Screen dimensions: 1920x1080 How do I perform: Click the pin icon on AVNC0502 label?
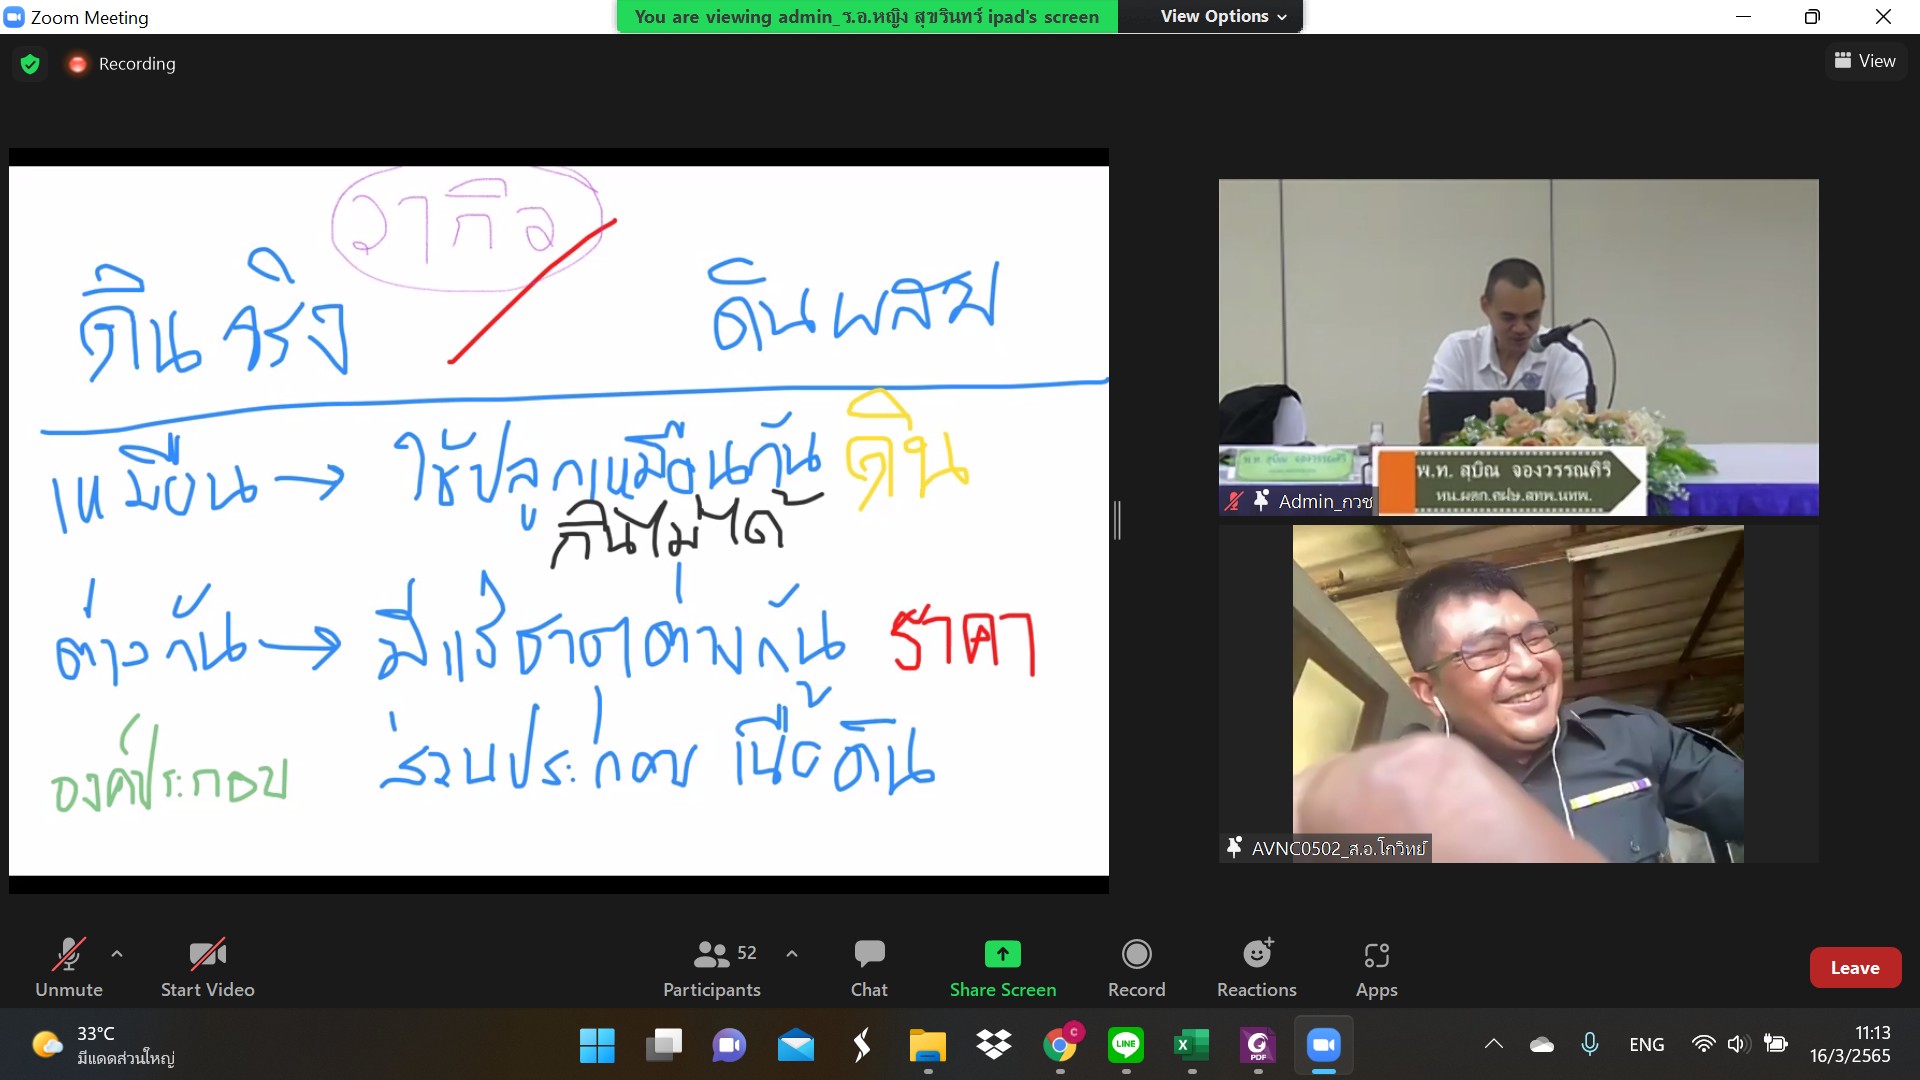click(1235, 848)
